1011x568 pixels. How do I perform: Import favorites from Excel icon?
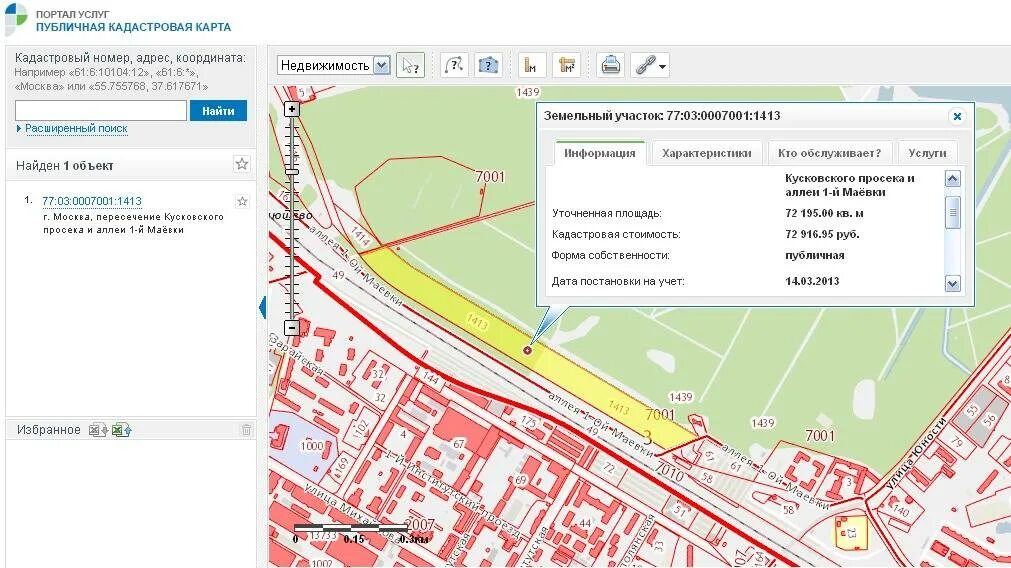coord(98,430)
